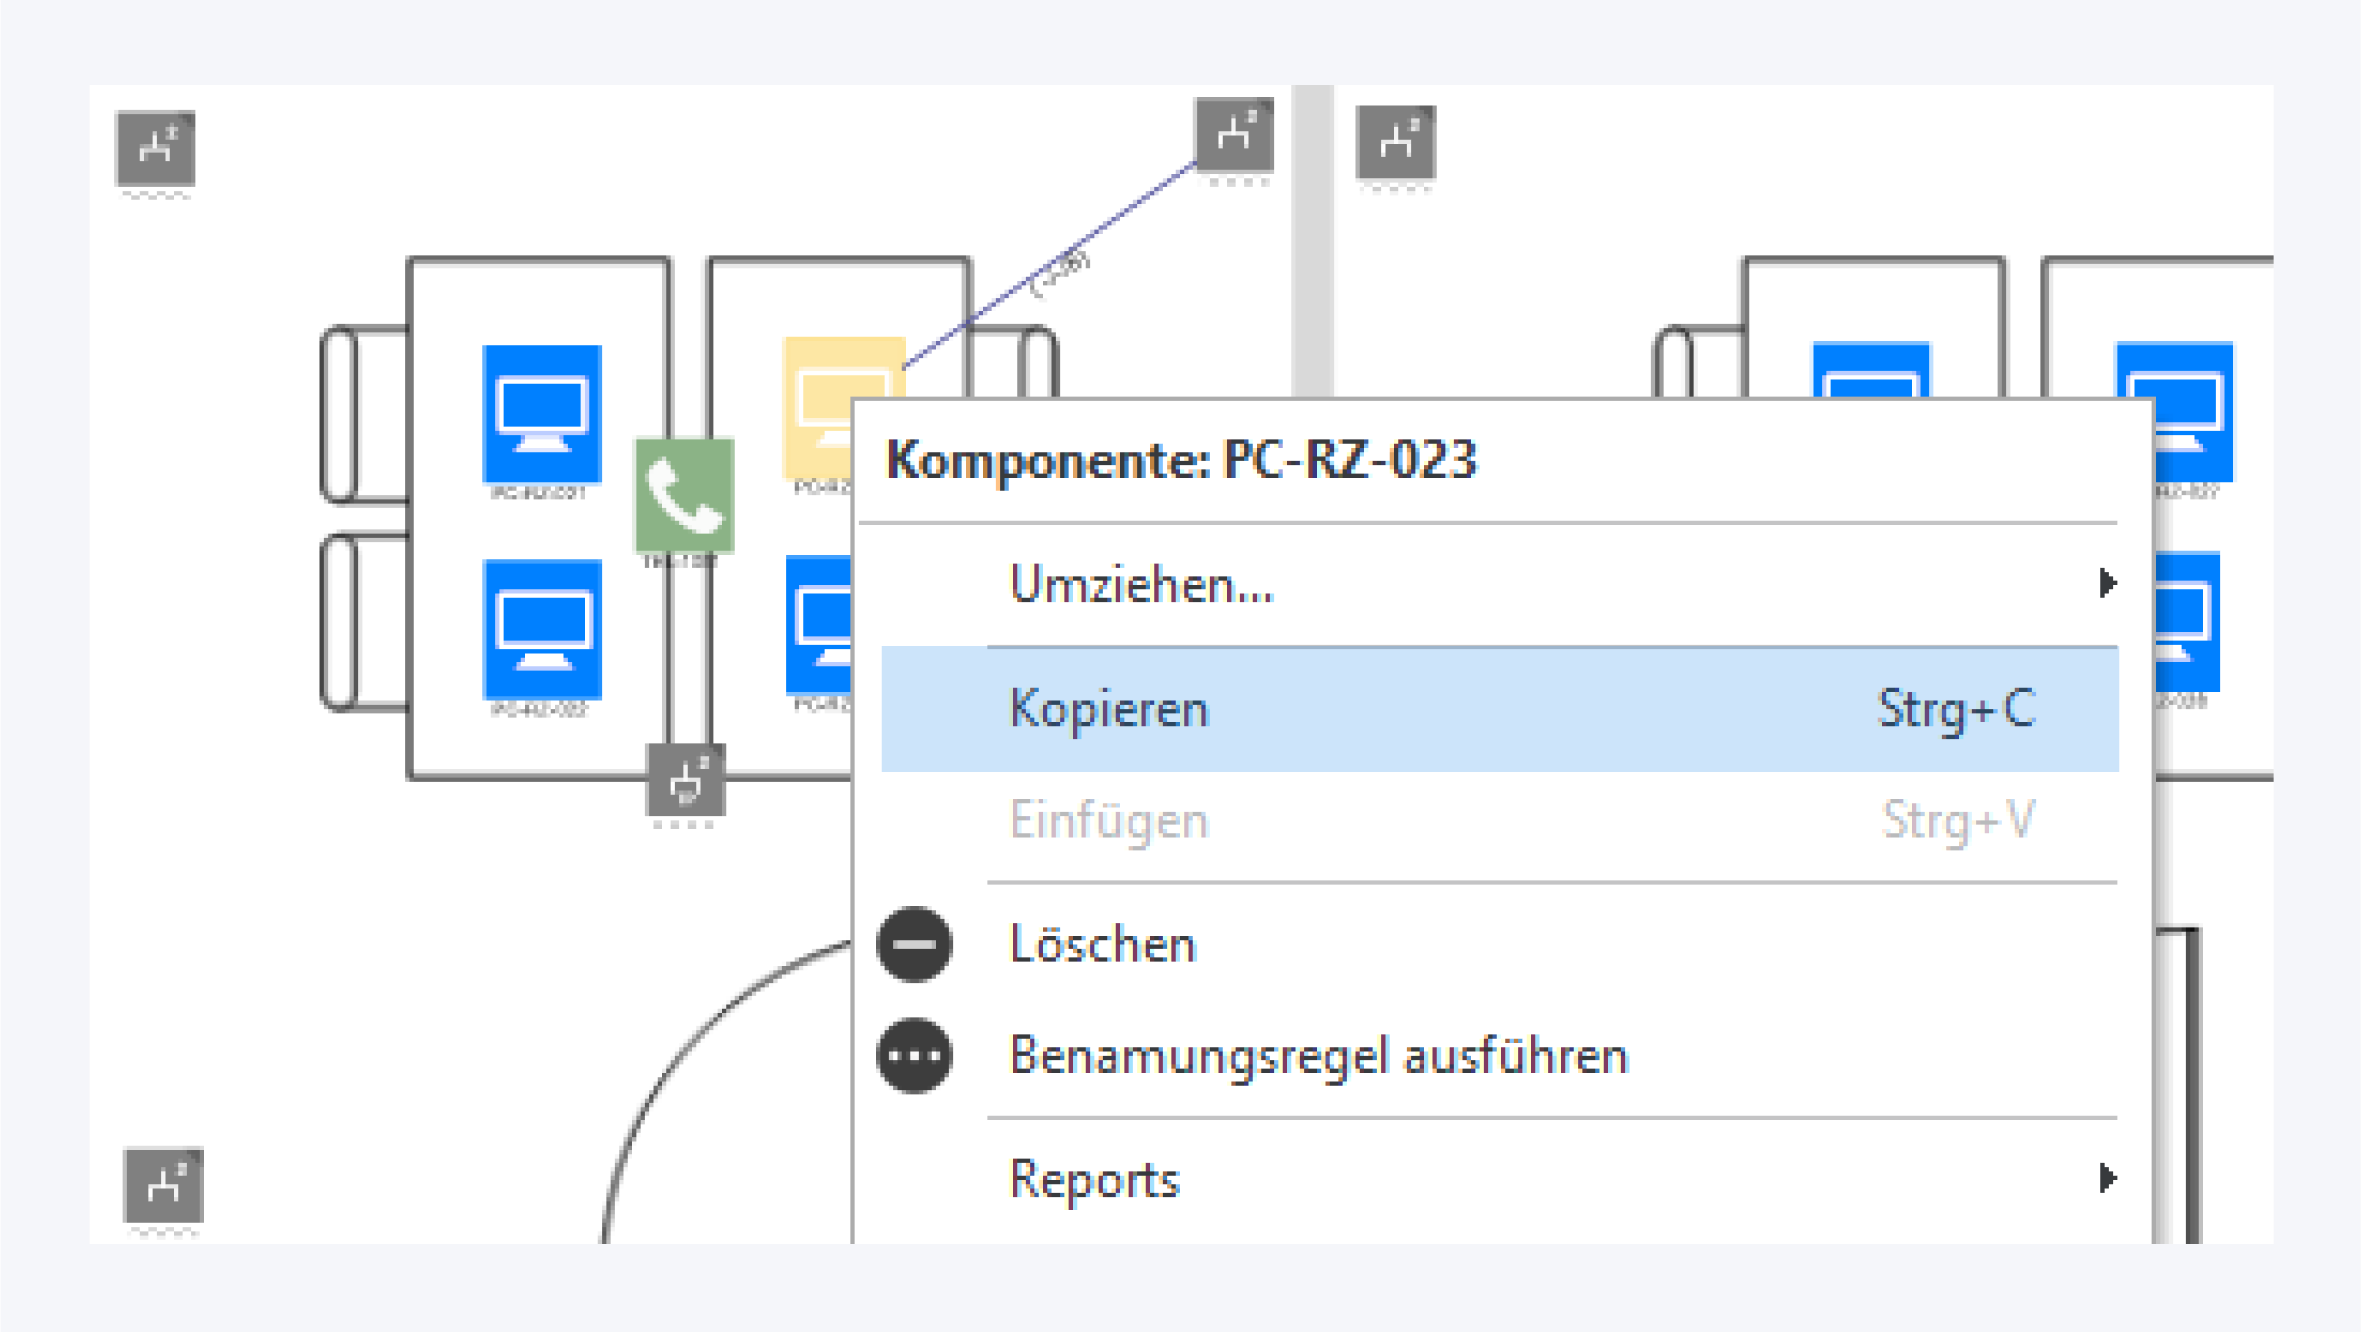Image resolution: width=2361 pixels, height=1332 pixels.
Task: Run Benamungsregel ausführen menu entry
Action: click(1318, 1057)
